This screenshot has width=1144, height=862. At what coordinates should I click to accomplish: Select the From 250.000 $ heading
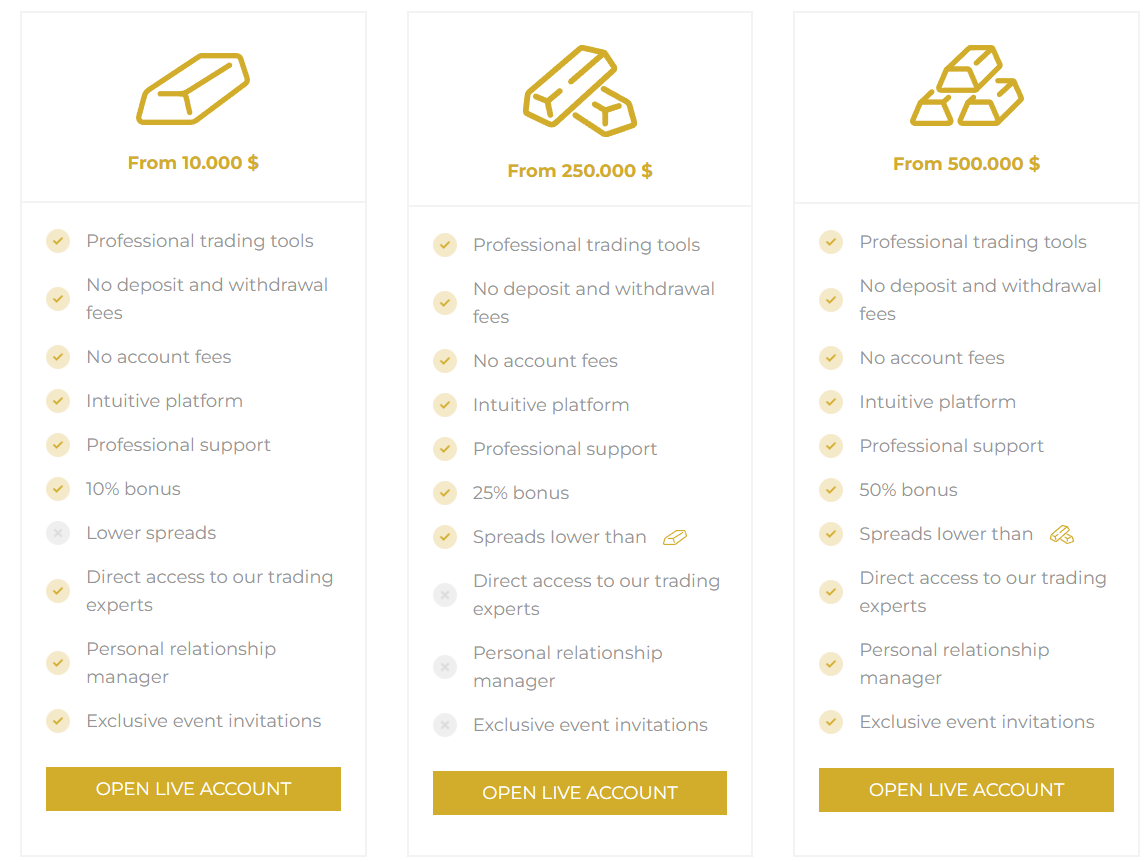(580, 171)
